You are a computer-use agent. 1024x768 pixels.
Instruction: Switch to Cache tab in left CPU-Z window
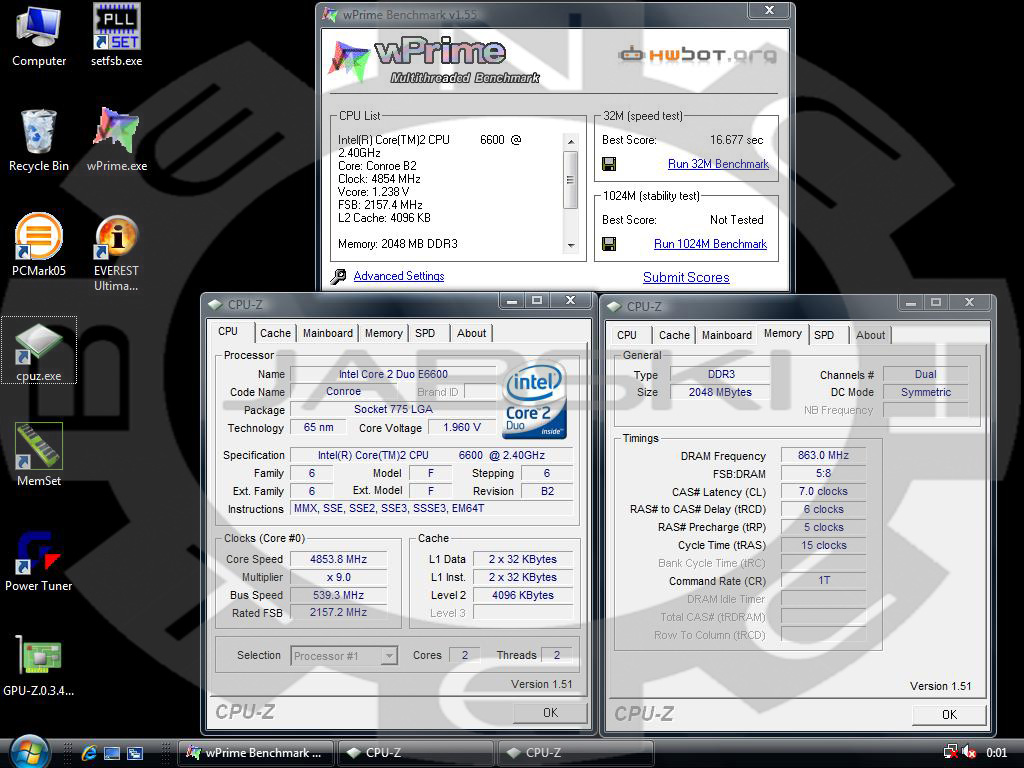[275, 333]
